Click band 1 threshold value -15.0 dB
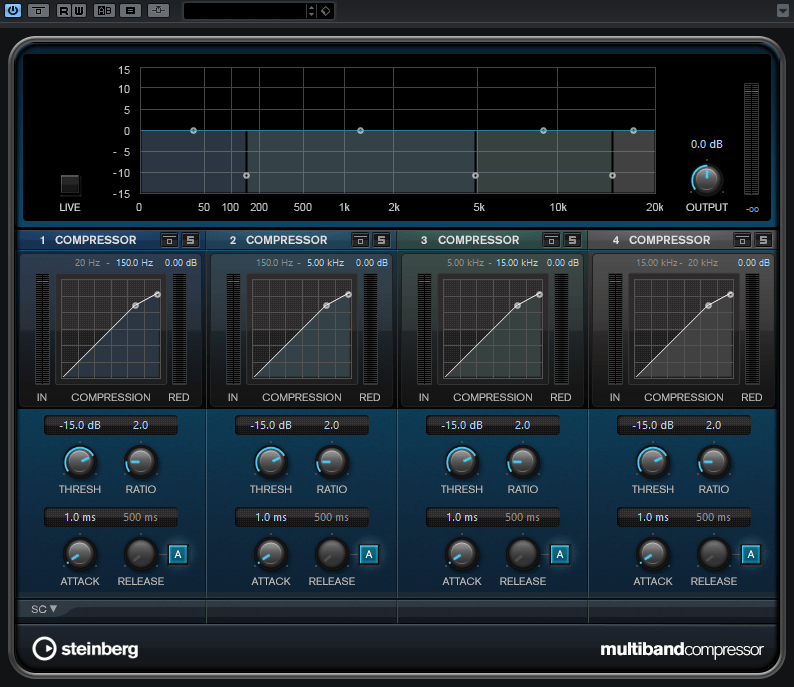 pos(80,425)
